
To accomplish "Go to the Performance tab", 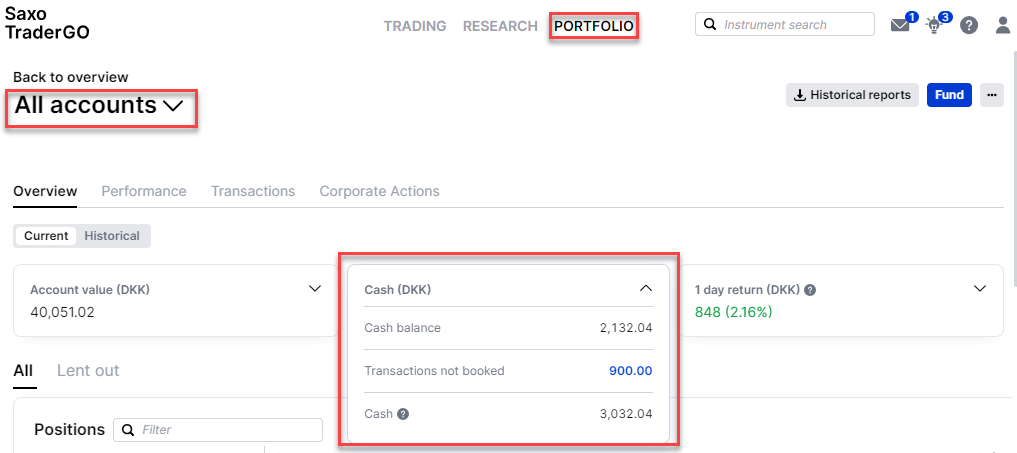I will point(144,191).
